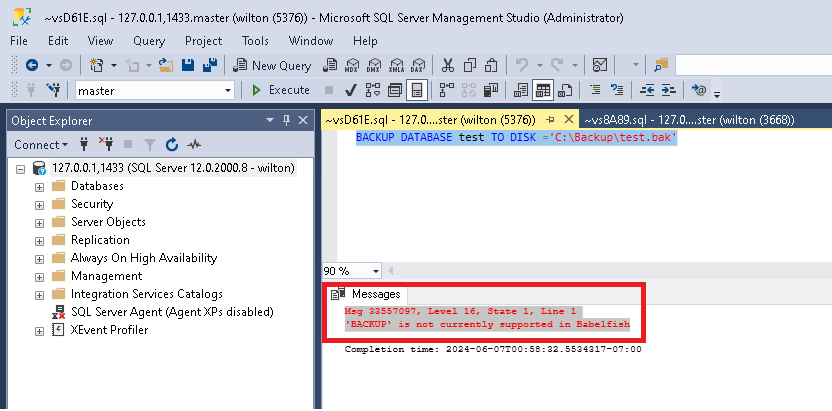This screenshot has width=832, height=411.
Task: Open the View menu
Action: [100, 41]
